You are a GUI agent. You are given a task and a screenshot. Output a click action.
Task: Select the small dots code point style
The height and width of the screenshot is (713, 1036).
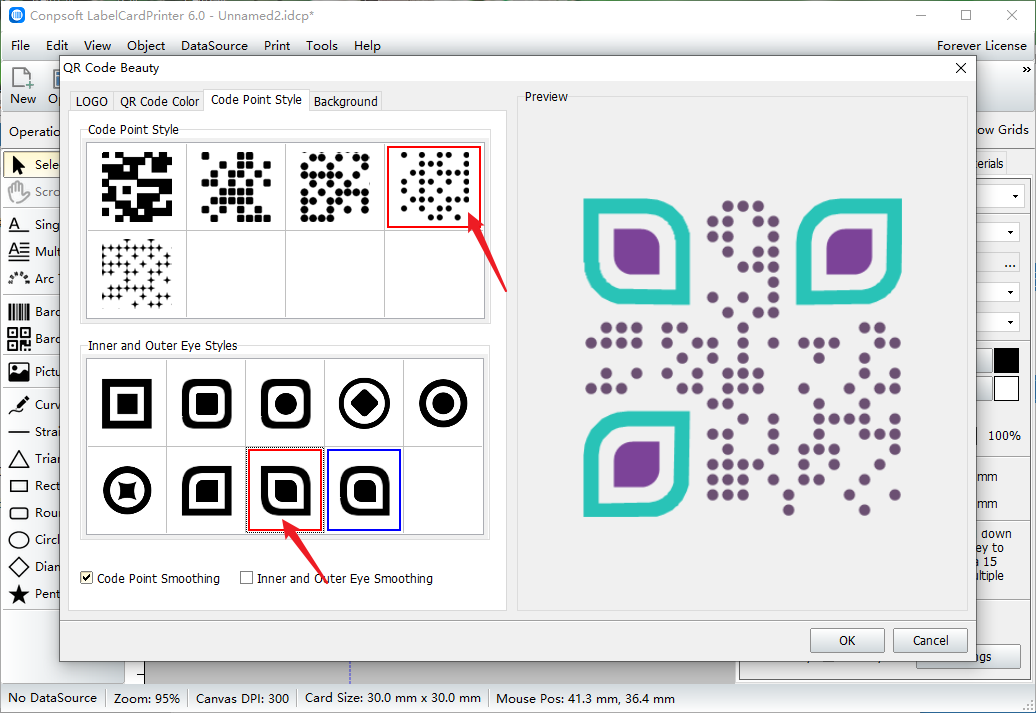pyautogui.click(x=434, y=186)
